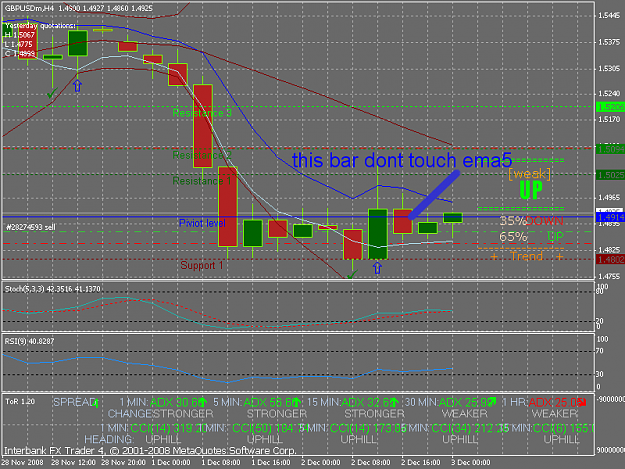This screenshot has height=469, width=625.
Task: Click the green 1.5025 price tag
Action: [610, 175]
